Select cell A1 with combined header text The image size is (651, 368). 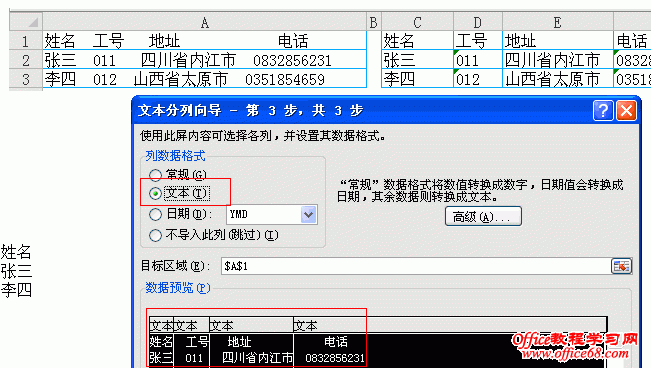point(205,41)
